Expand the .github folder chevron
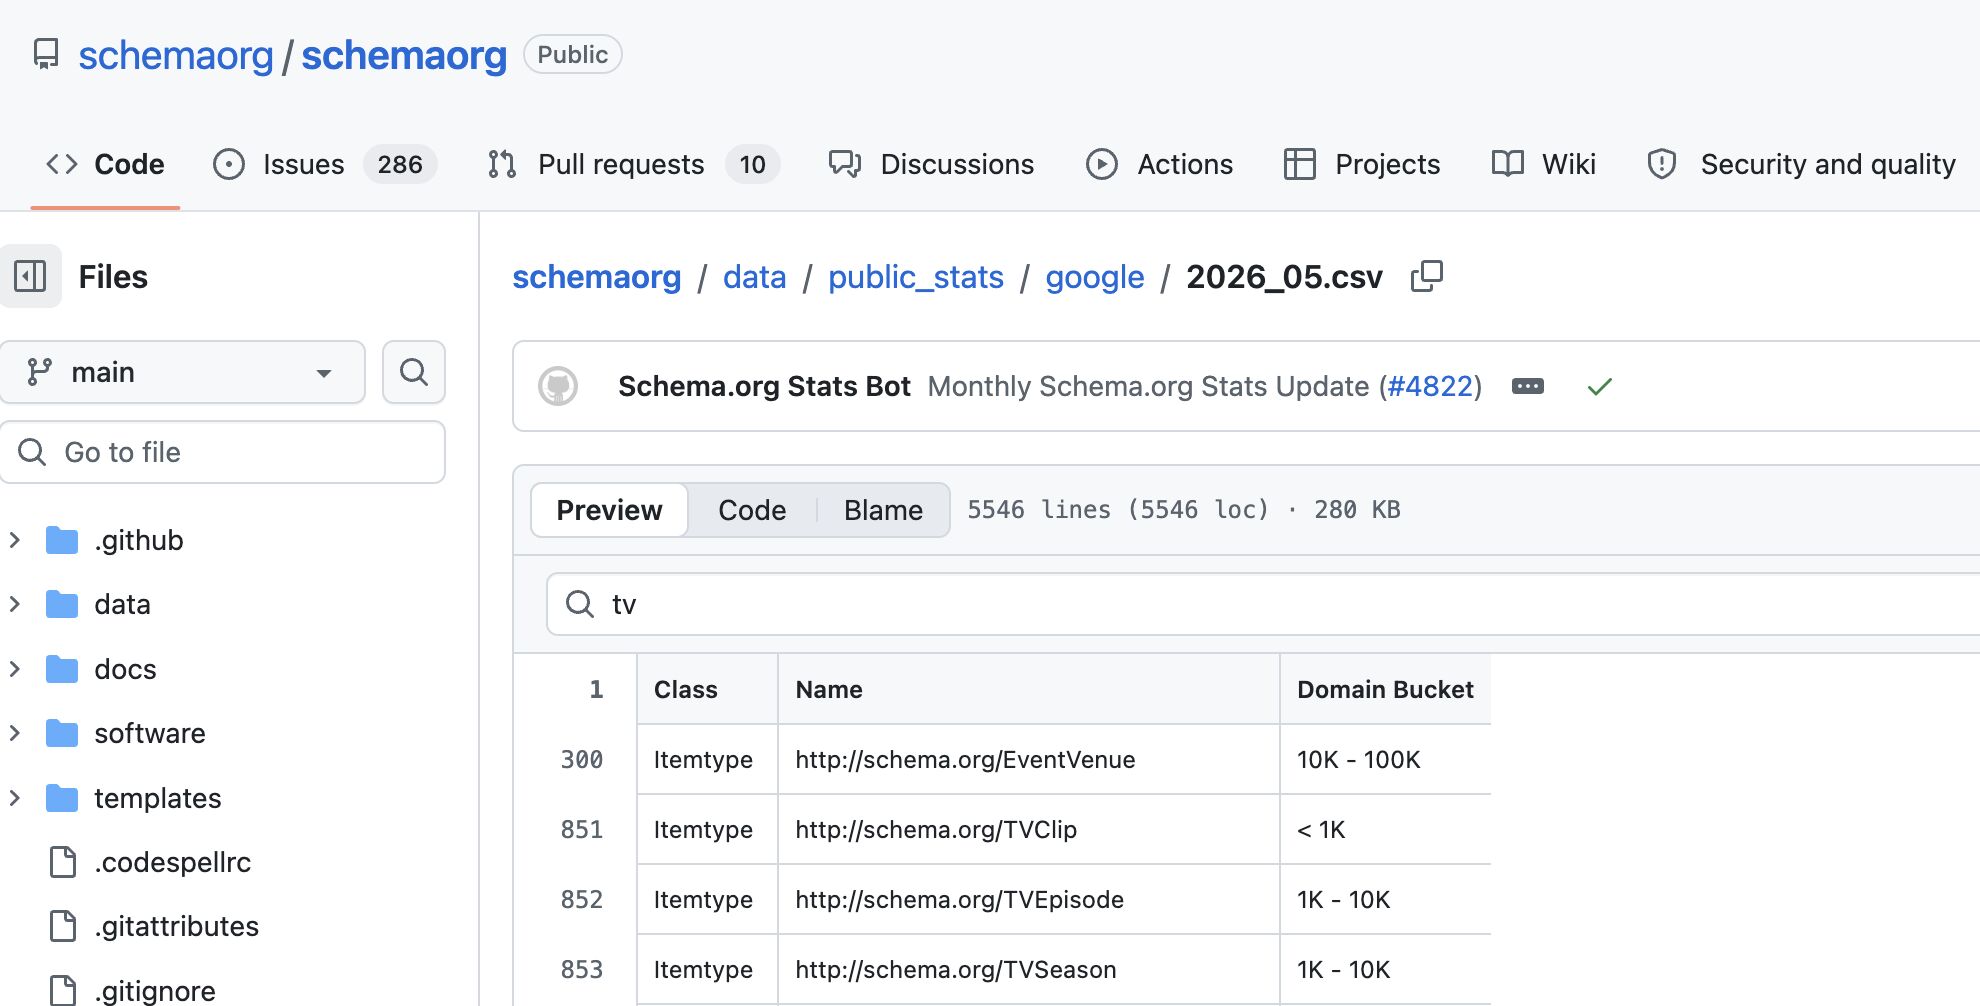Viewport: 1980px width, 1006px height. (15, 540)
